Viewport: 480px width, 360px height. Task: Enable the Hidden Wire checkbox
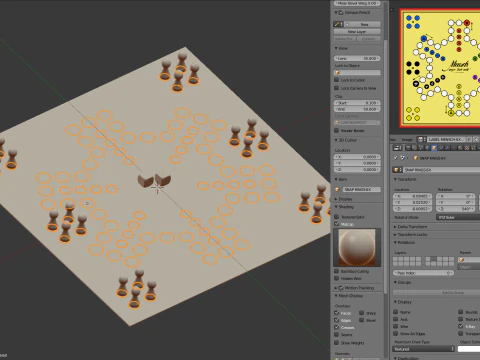[337, 278]
